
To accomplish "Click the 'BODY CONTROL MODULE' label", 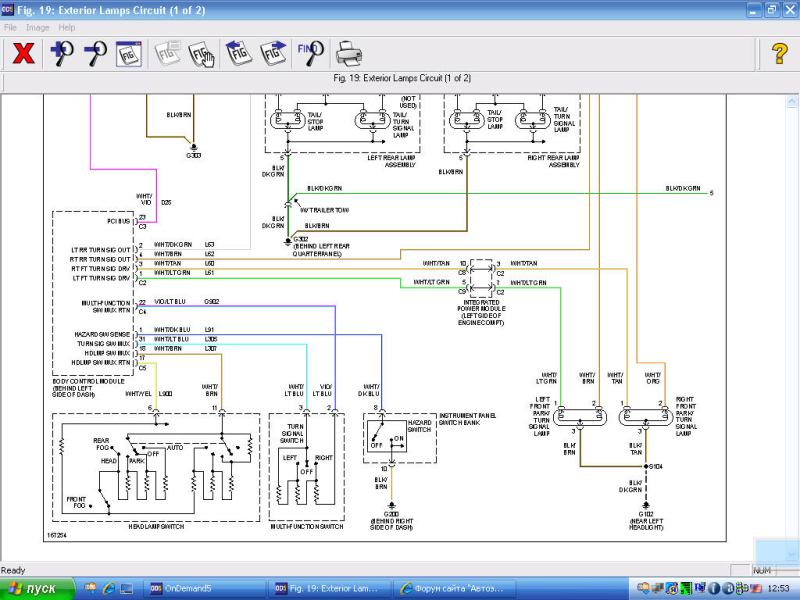I will point(88,381).
